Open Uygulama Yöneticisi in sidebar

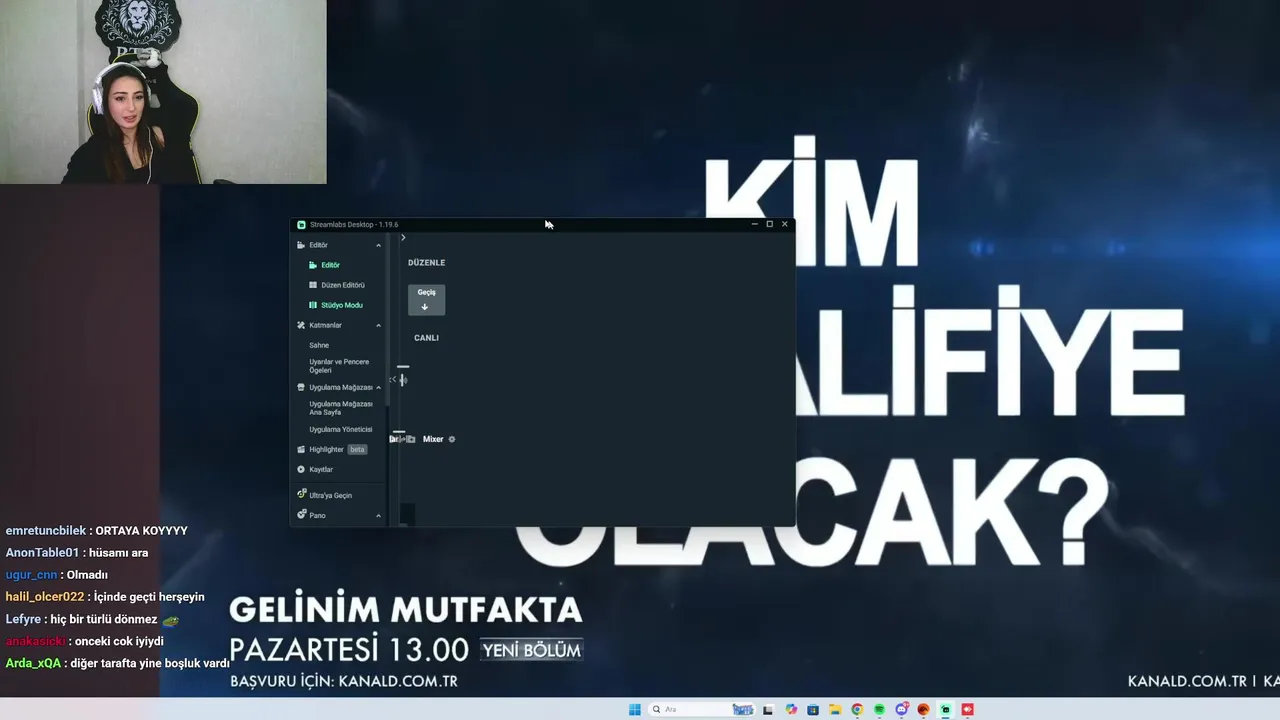pyautogui.click(x=340, y=429)
